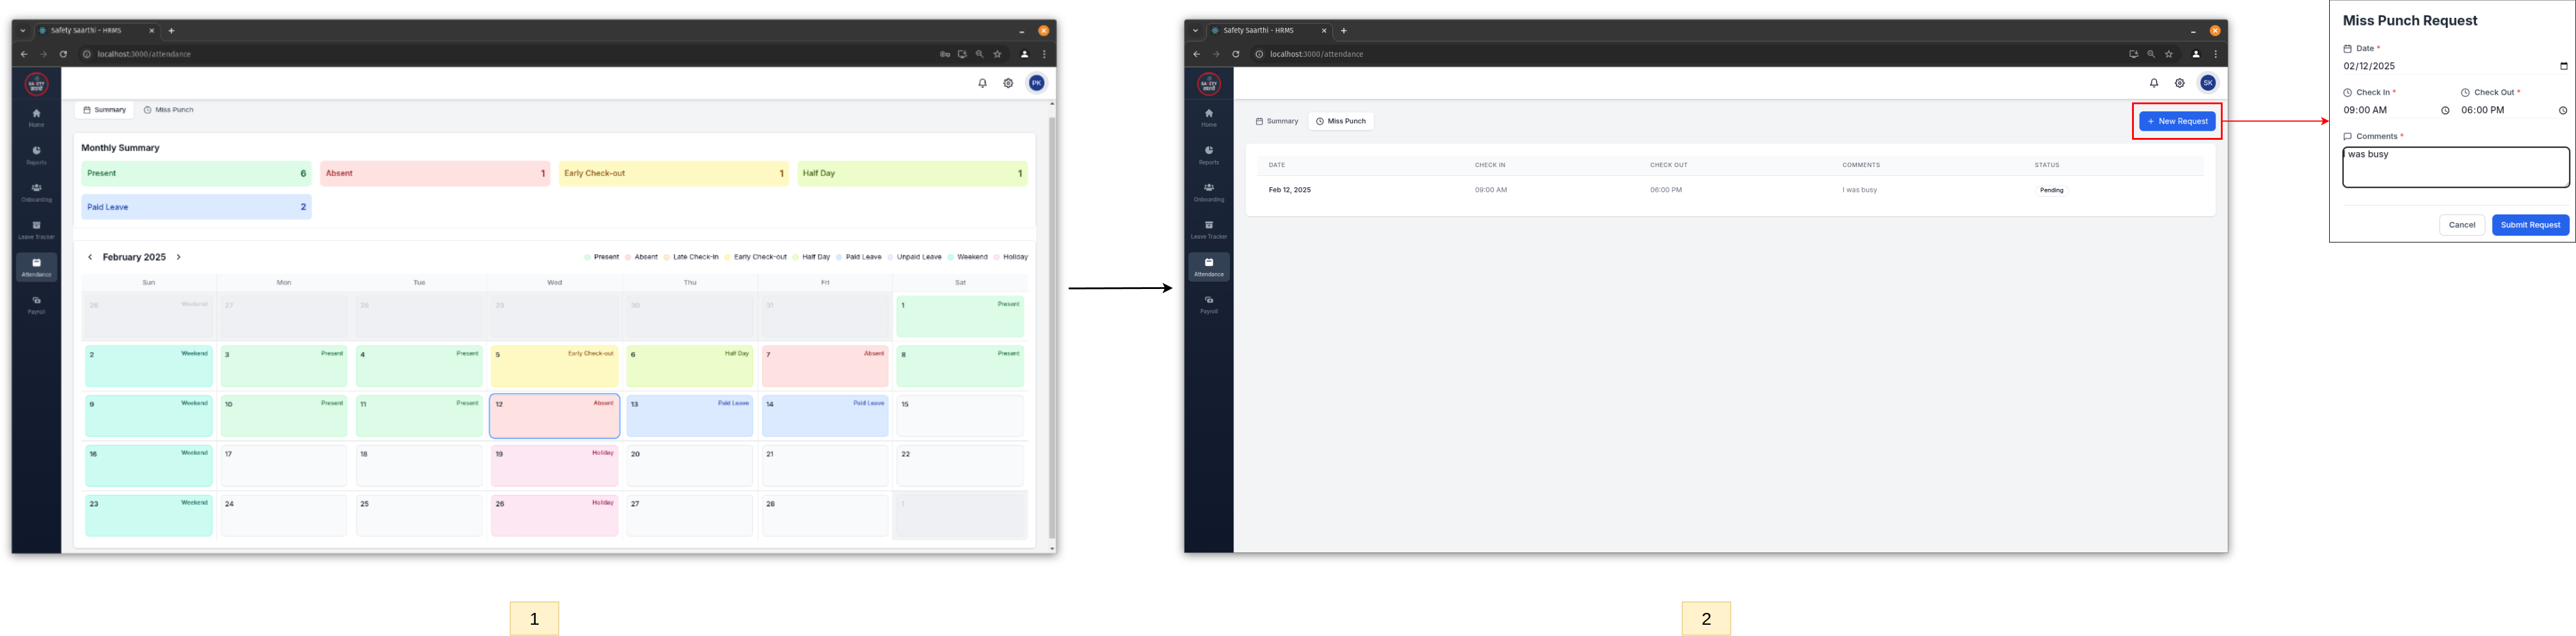The height and width of the screenshot is (636, 2576).
Task: Submit the miss punch request
Action: pyautogui.click(x=2529, y=225)
